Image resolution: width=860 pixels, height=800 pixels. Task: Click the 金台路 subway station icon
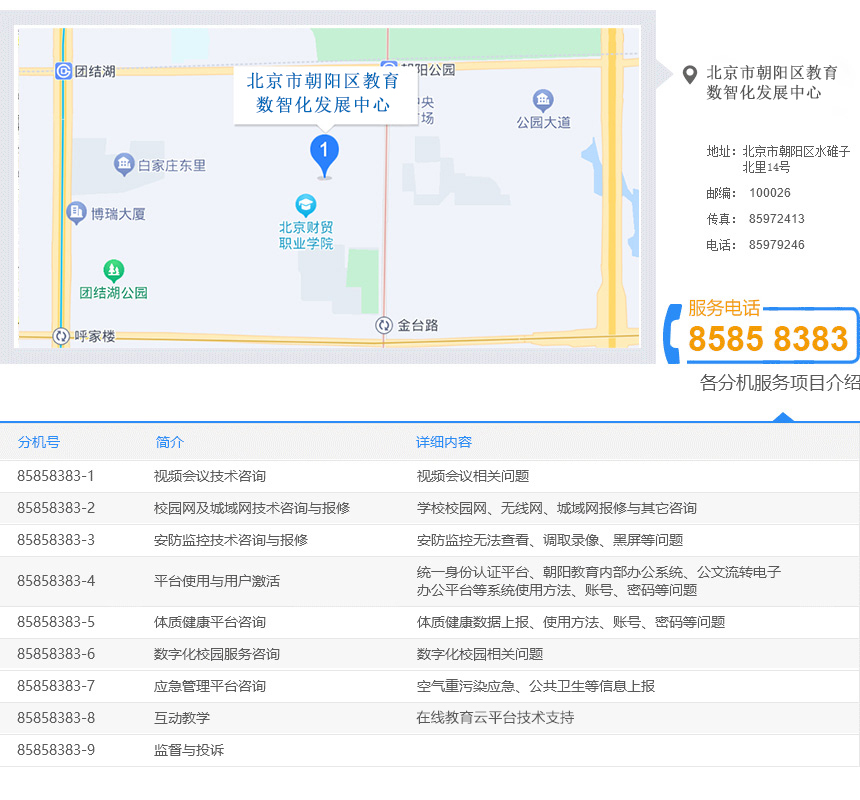click(x=384, y=325)
